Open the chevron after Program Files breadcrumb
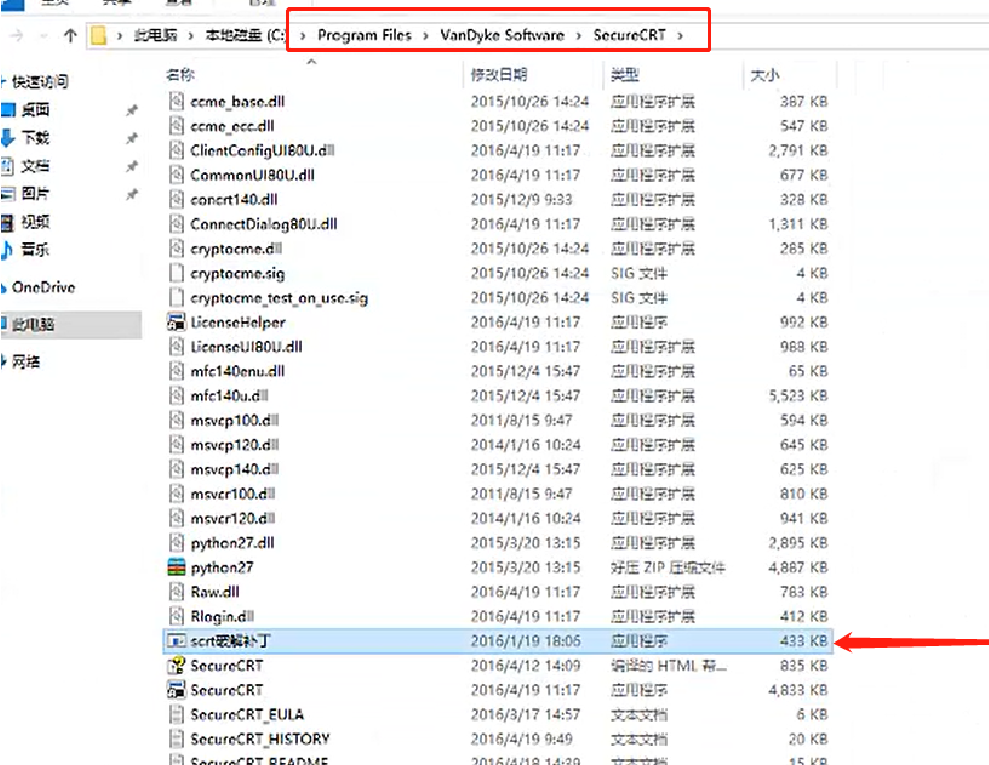This screenshot has width=989, height=765. [x=426, y=36]
